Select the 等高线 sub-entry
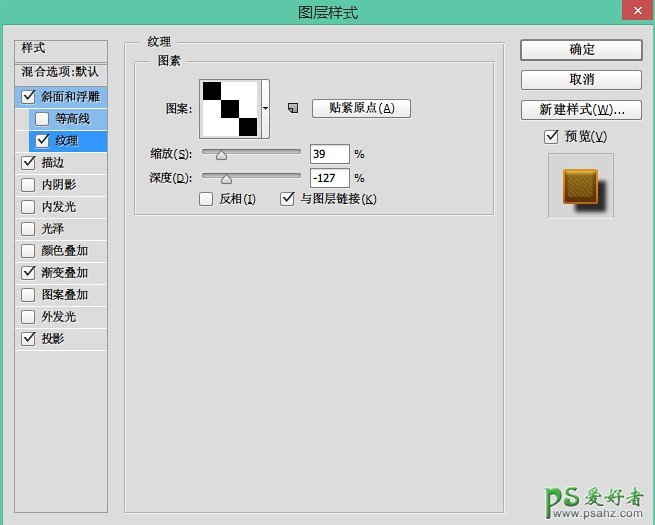 pyautogui.click(x=73, y=119)
